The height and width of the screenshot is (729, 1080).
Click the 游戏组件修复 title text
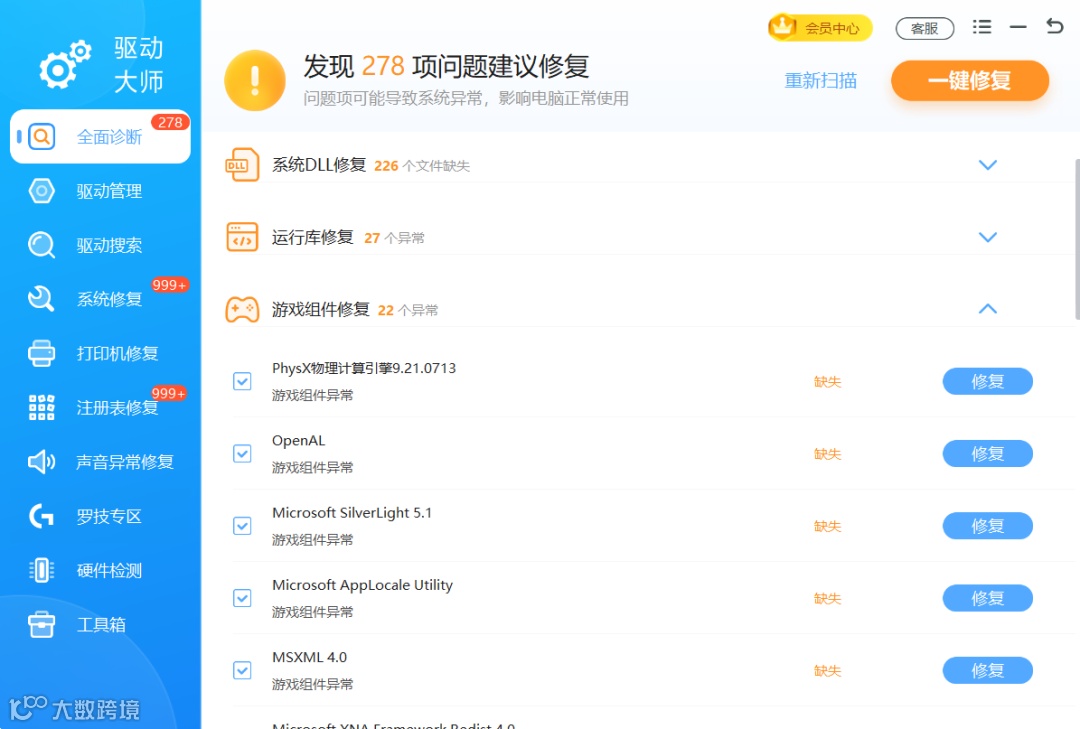pos(321,309)
